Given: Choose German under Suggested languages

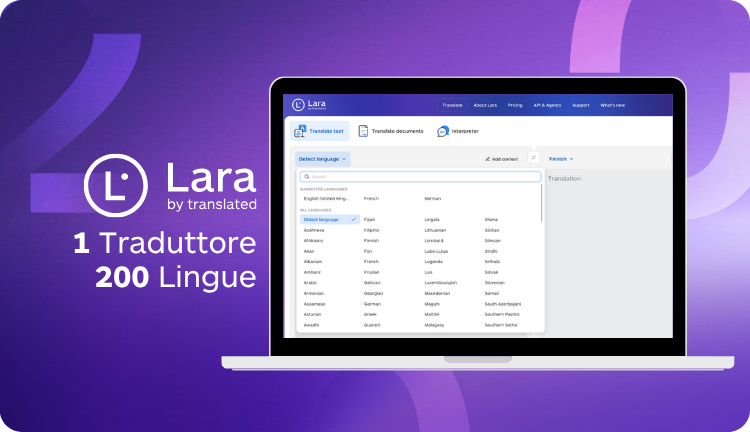Looking at the screenshot, I should coord(432,199).
